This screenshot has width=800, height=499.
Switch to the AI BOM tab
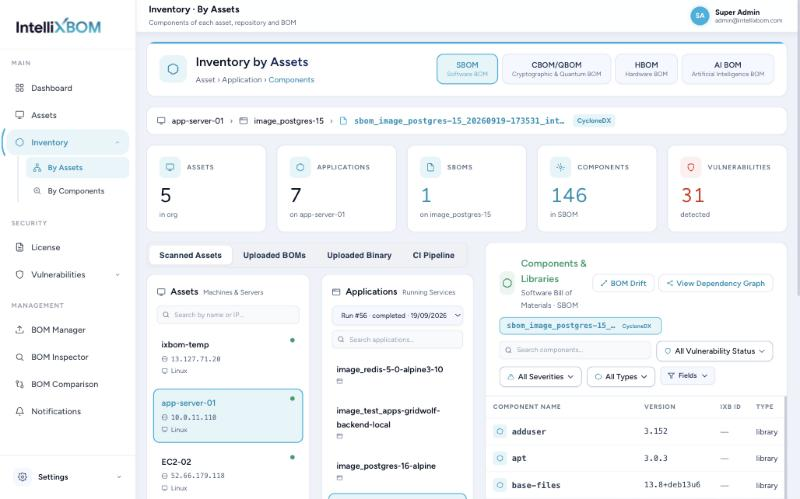(728, 69)
